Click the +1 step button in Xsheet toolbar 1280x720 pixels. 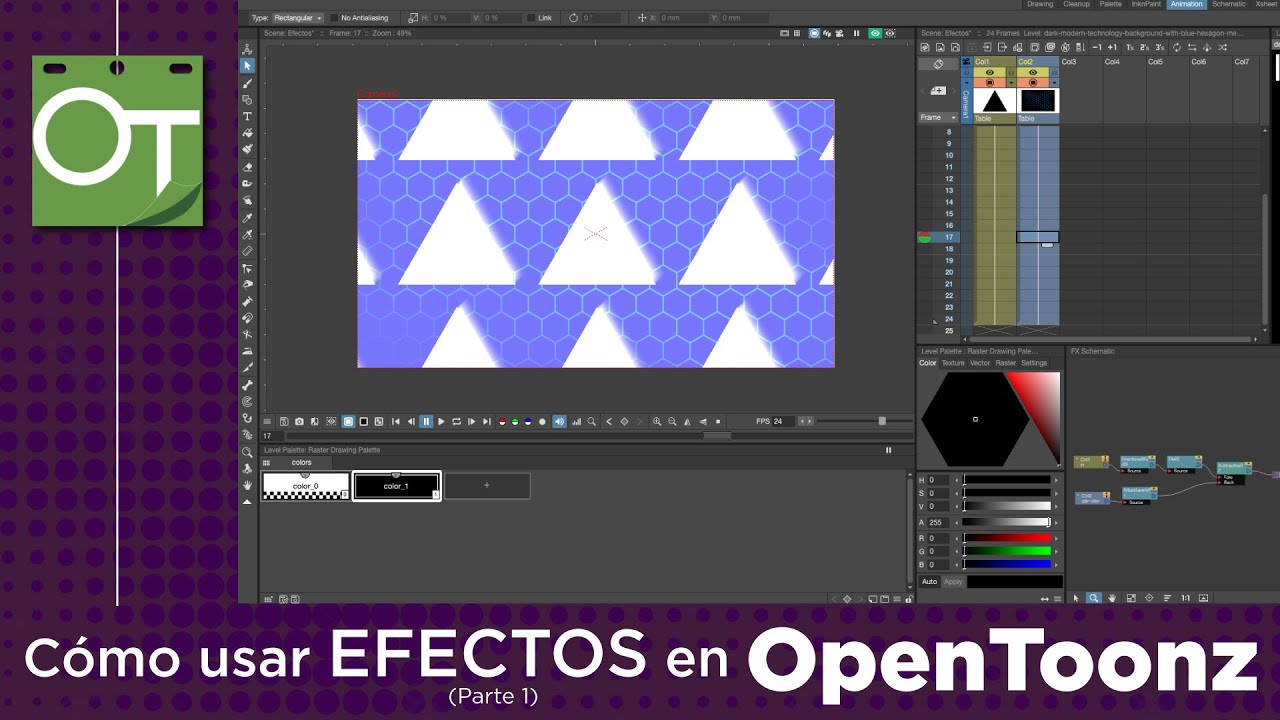tap(1112, 47)
